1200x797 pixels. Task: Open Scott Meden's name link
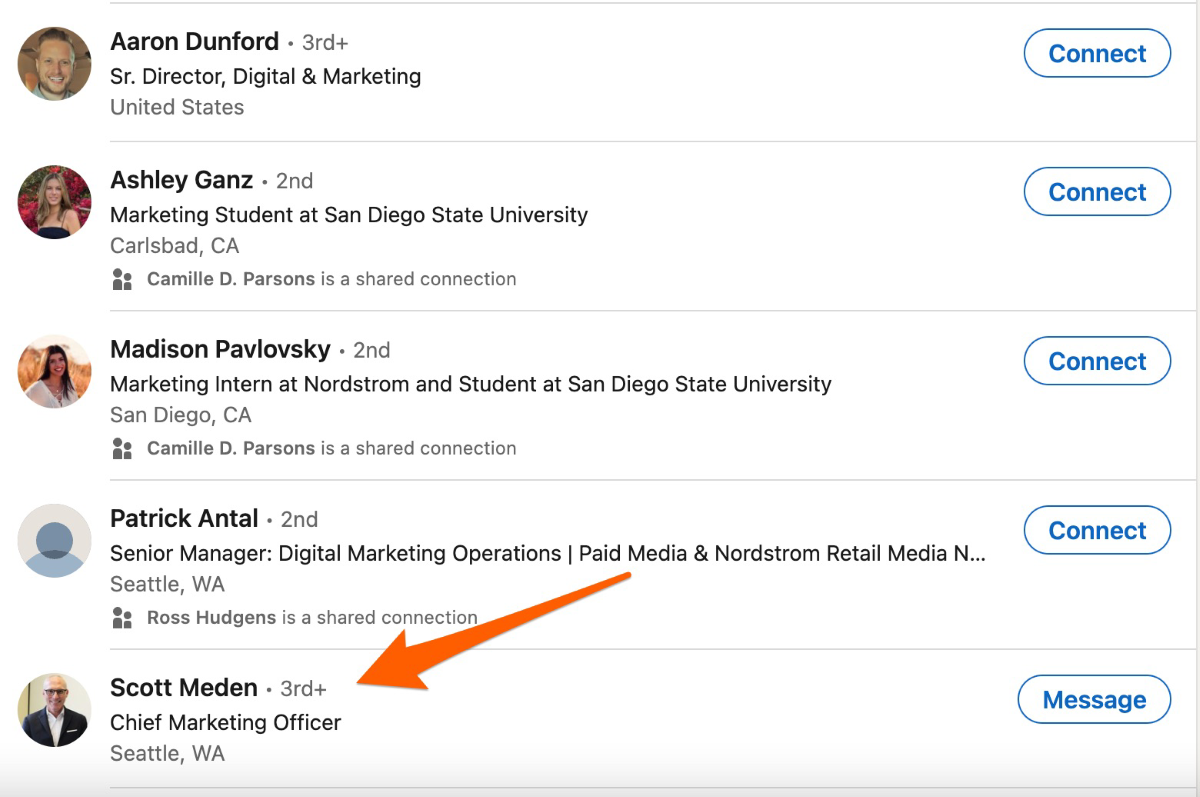(184, 688)
